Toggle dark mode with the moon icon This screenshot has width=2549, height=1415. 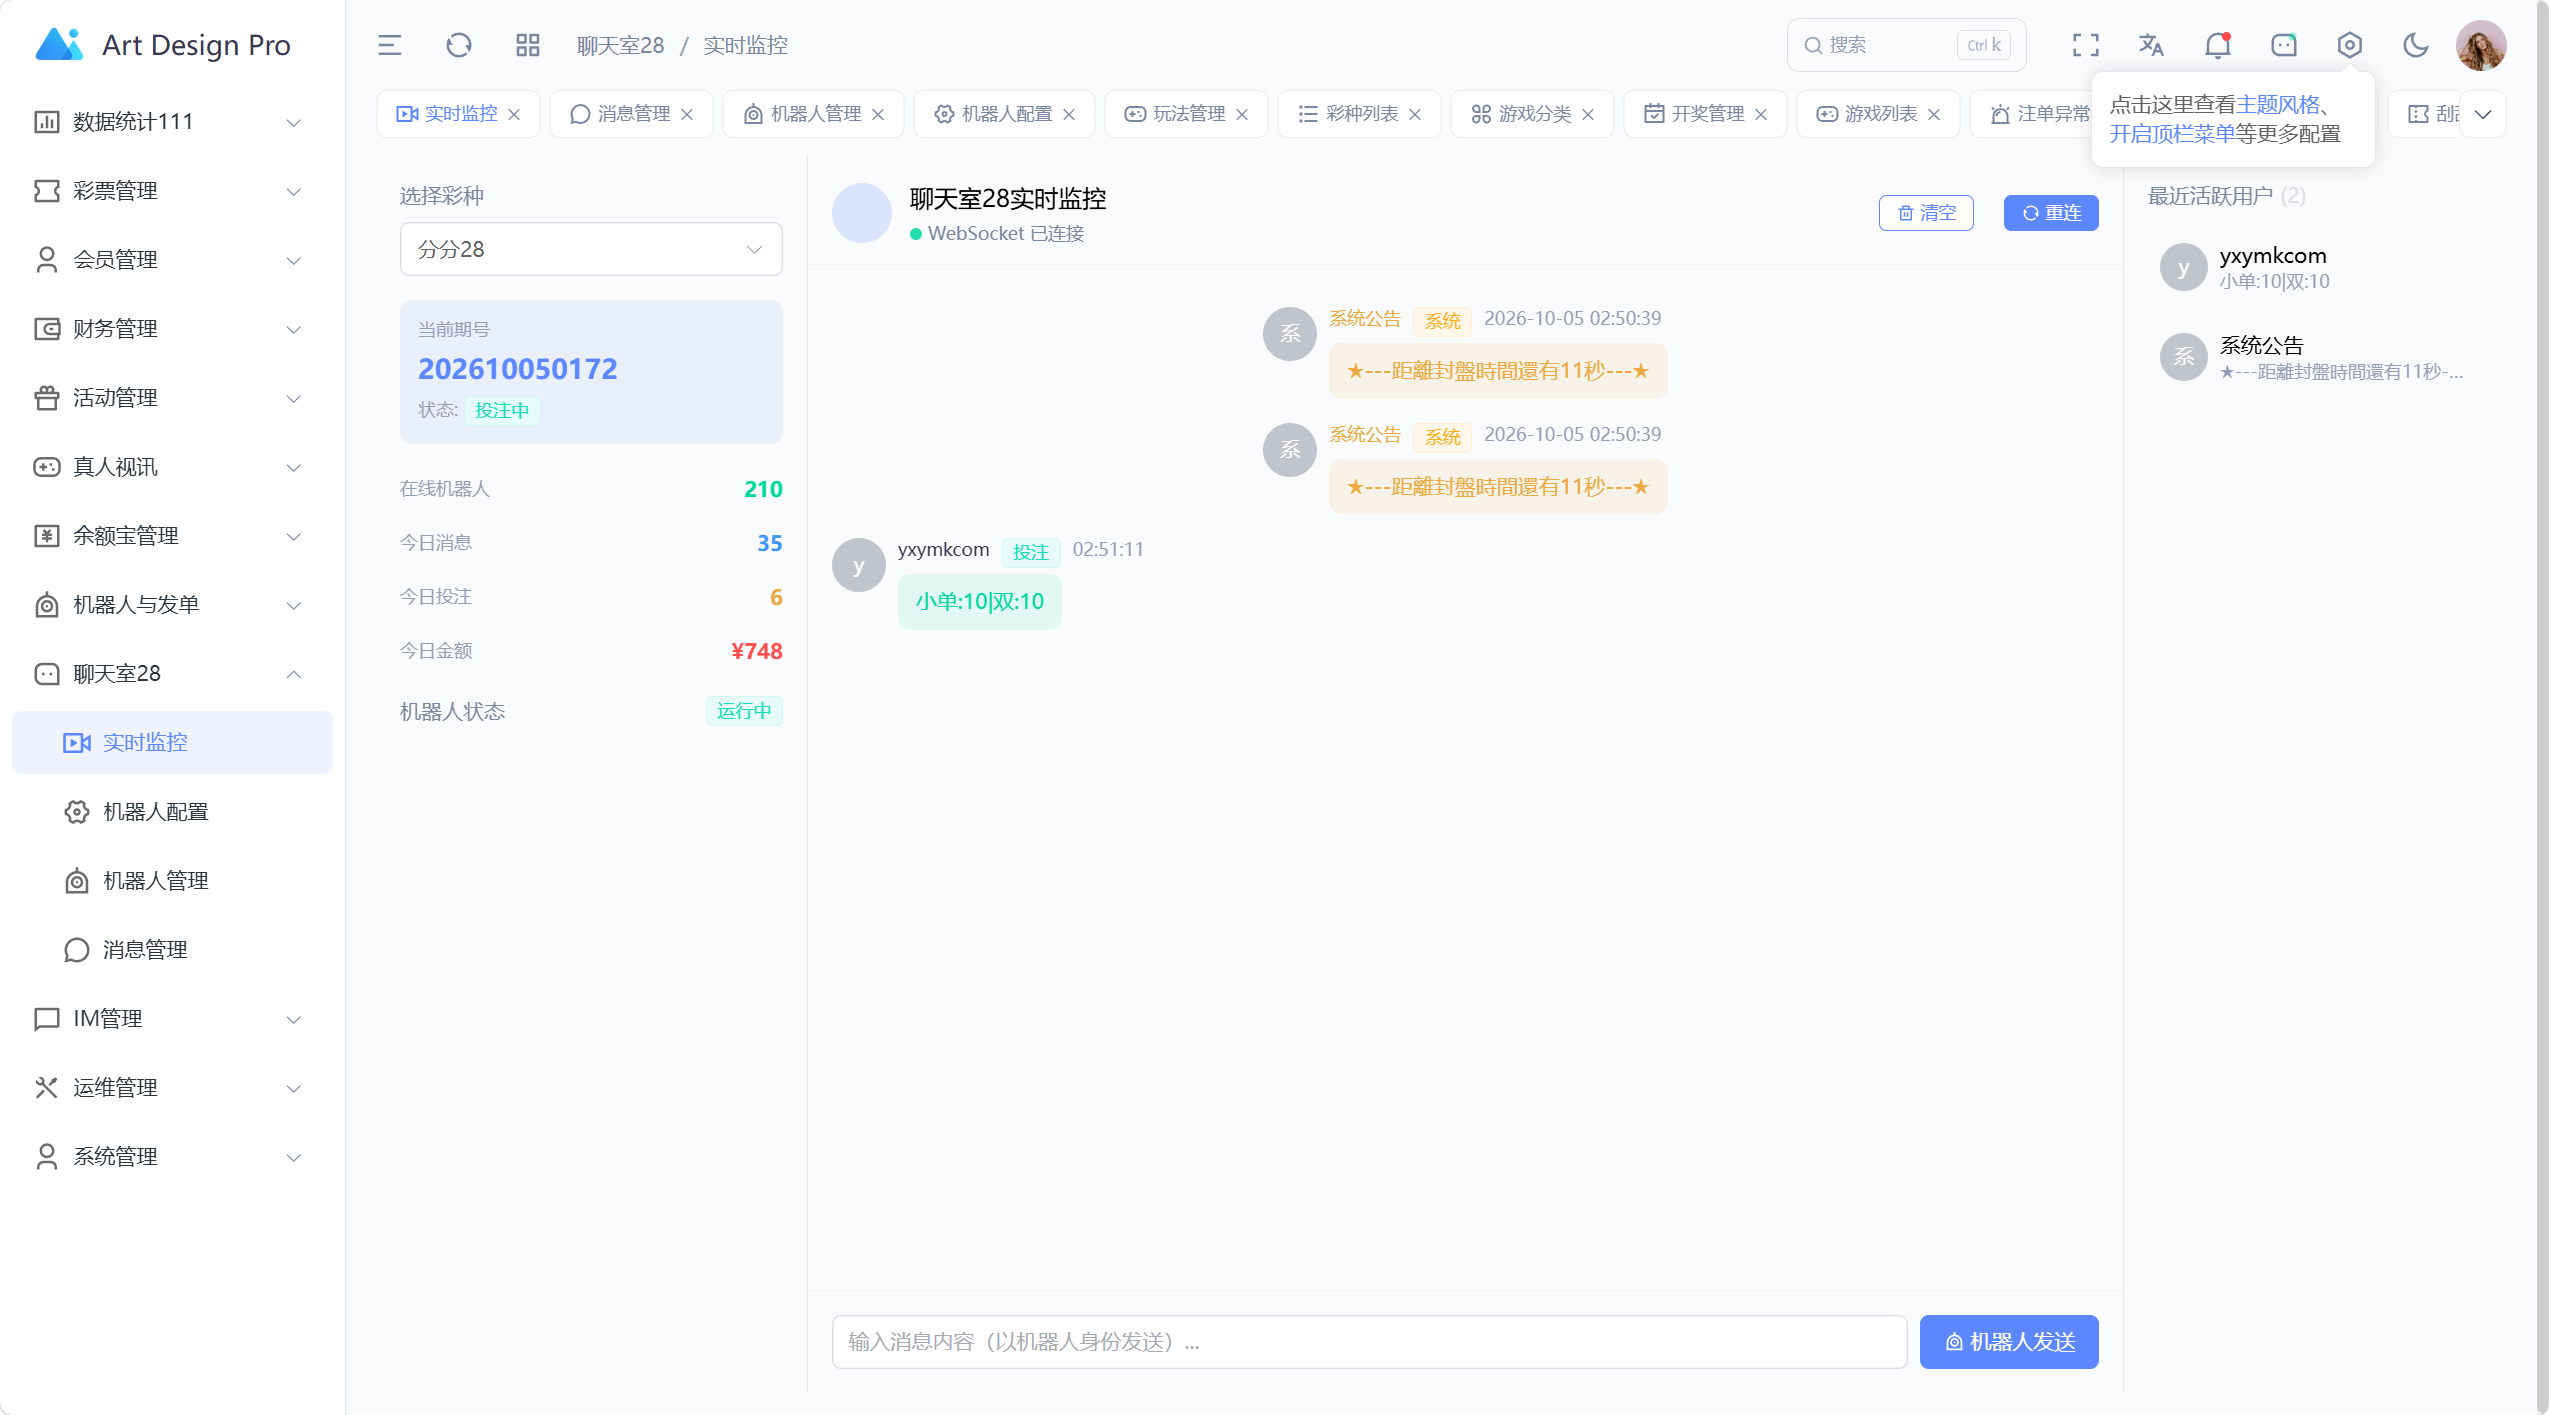click(2415, 45)
